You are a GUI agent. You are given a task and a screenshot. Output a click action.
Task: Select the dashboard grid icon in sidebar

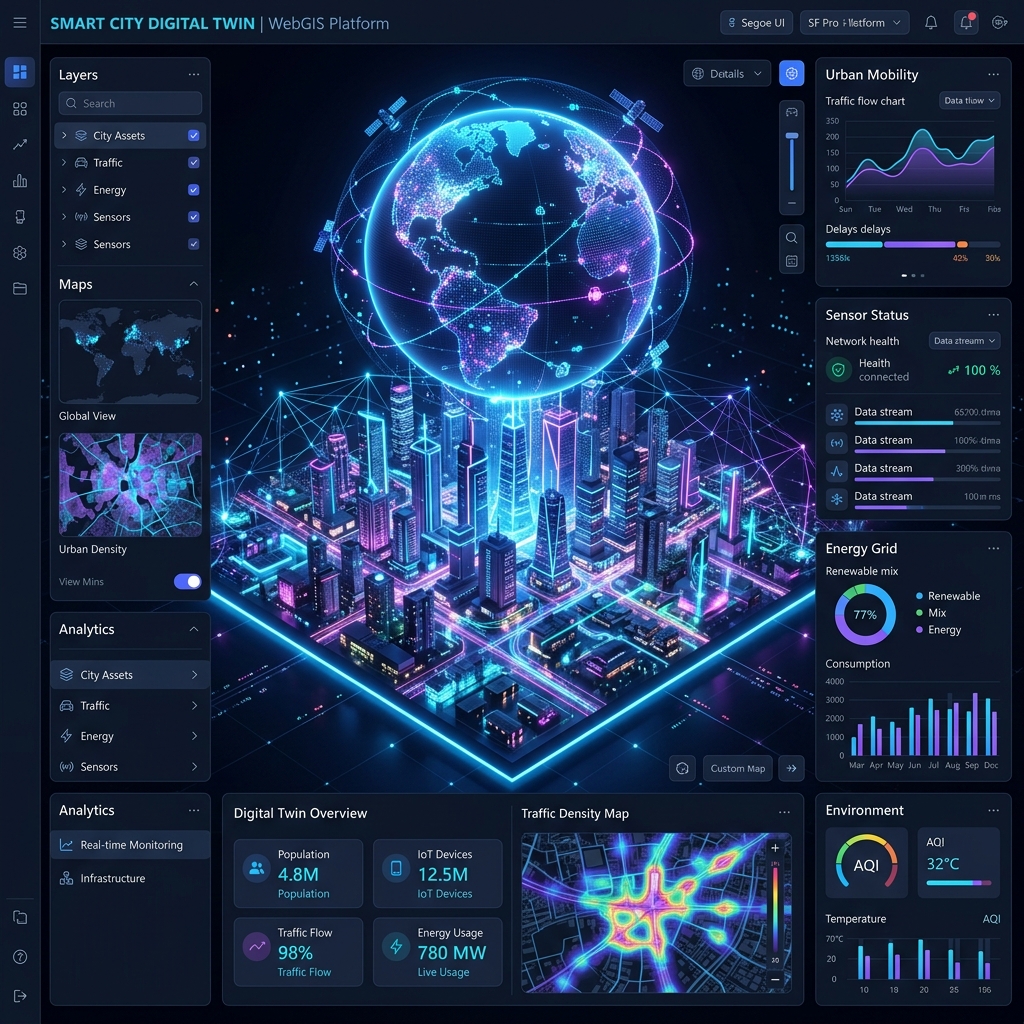click(x=20, y=72)
